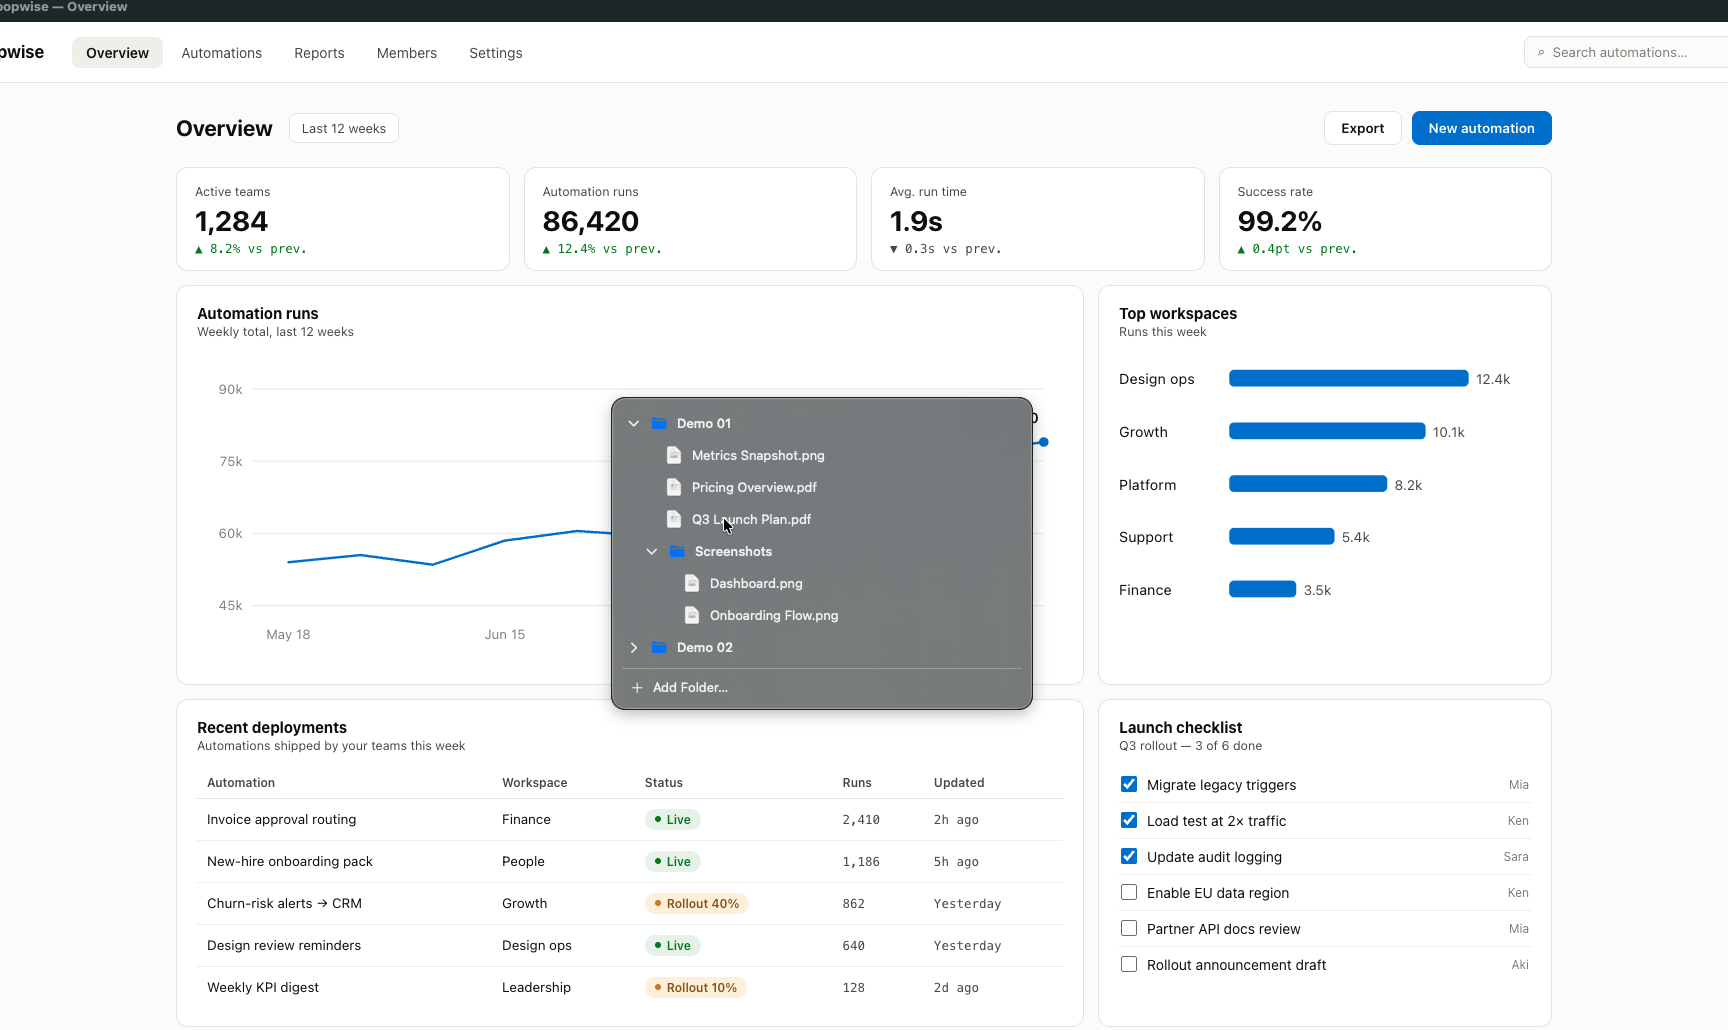Check Rollout announcement draft

click(x=1129, y=964)
